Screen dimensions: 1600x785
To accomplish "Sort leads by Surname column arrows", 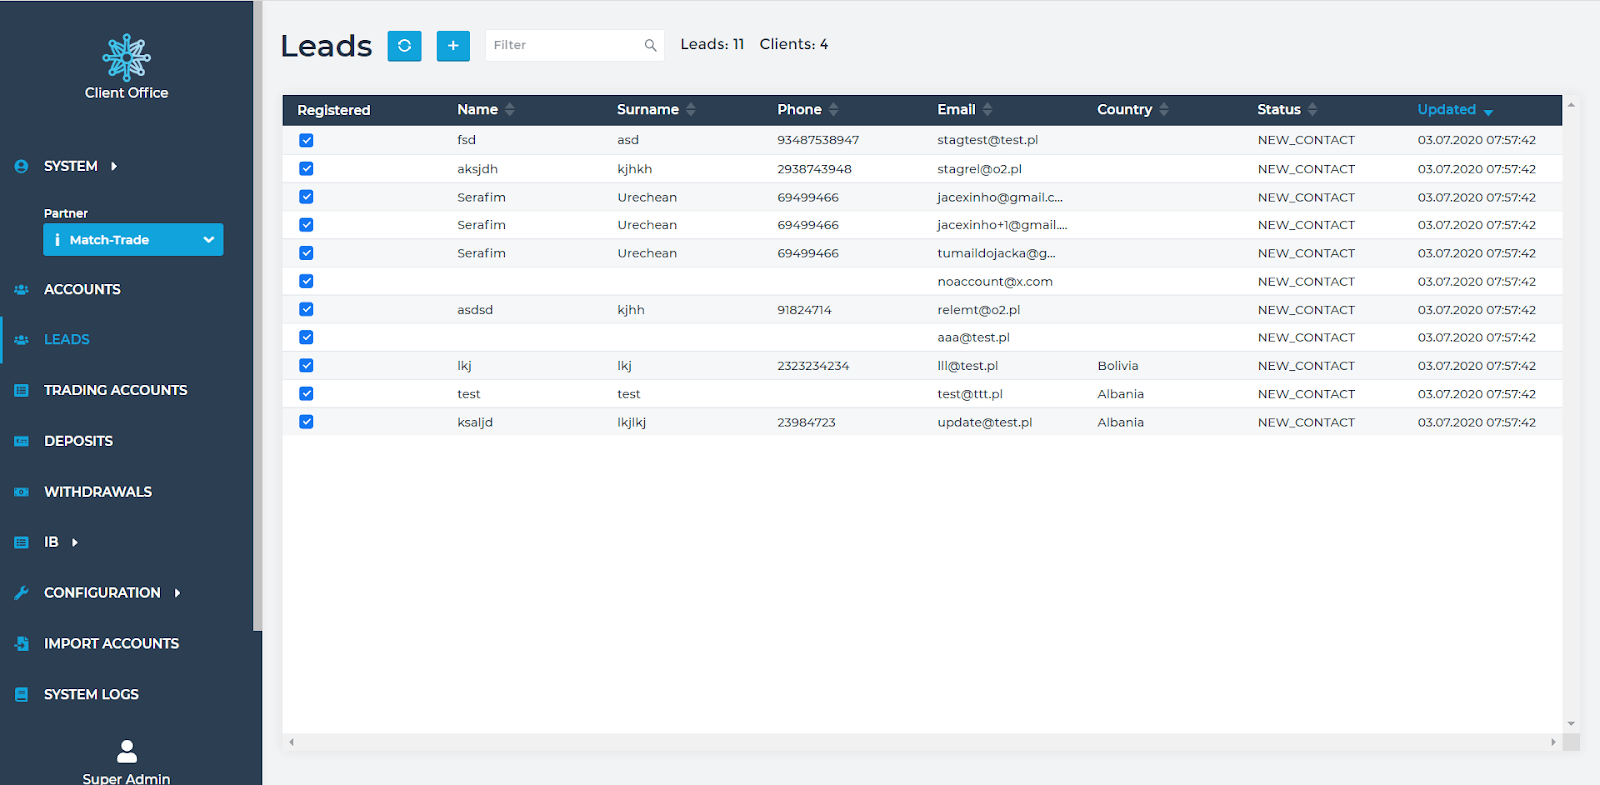I will pos(691,109).
